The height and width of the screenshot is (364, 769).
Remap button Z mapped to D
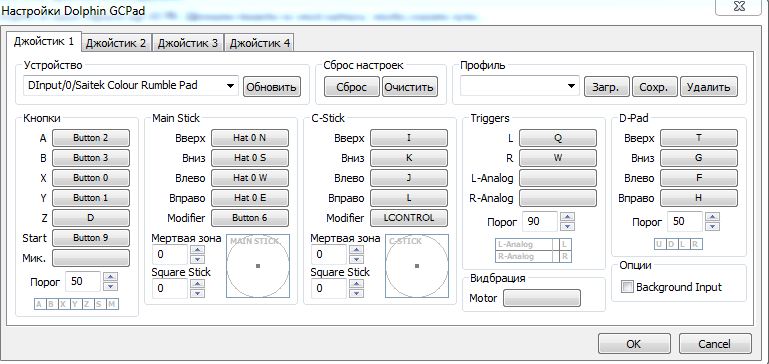point(91,218)
